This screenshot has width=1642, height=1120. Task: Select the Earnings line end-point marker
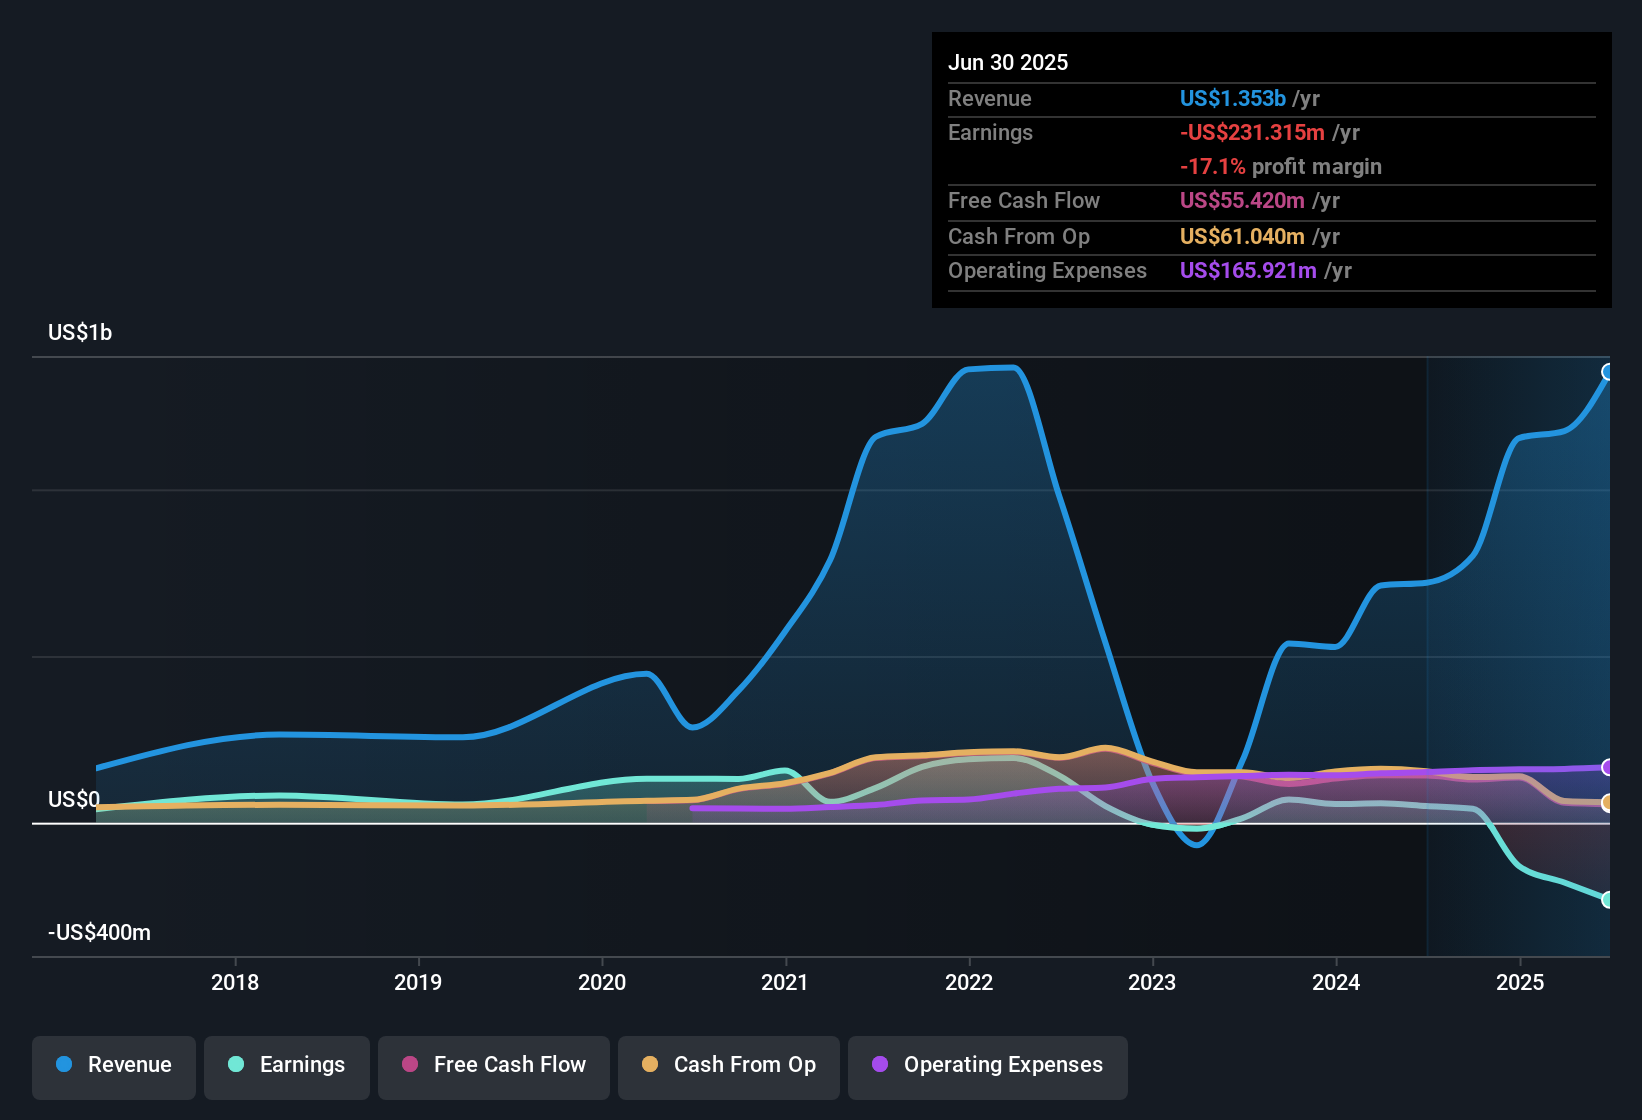(x=1608, y=899)
